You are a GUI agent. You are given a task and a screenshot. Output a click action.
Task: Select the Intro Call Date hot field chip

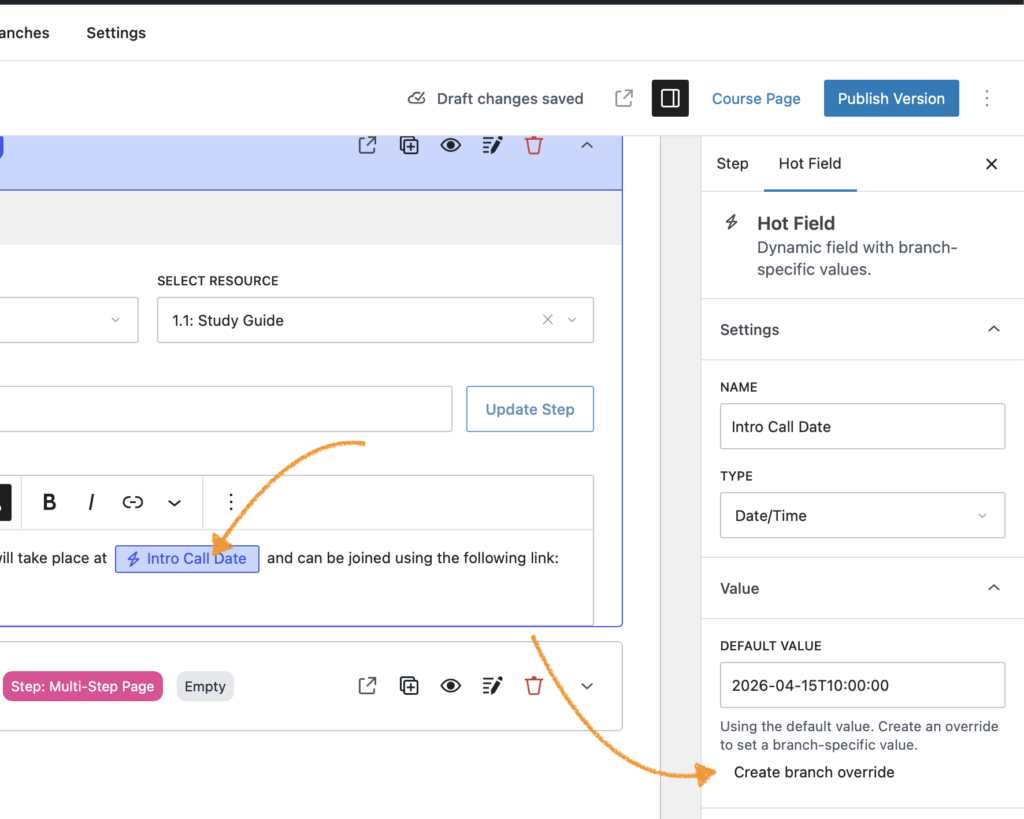187,559
